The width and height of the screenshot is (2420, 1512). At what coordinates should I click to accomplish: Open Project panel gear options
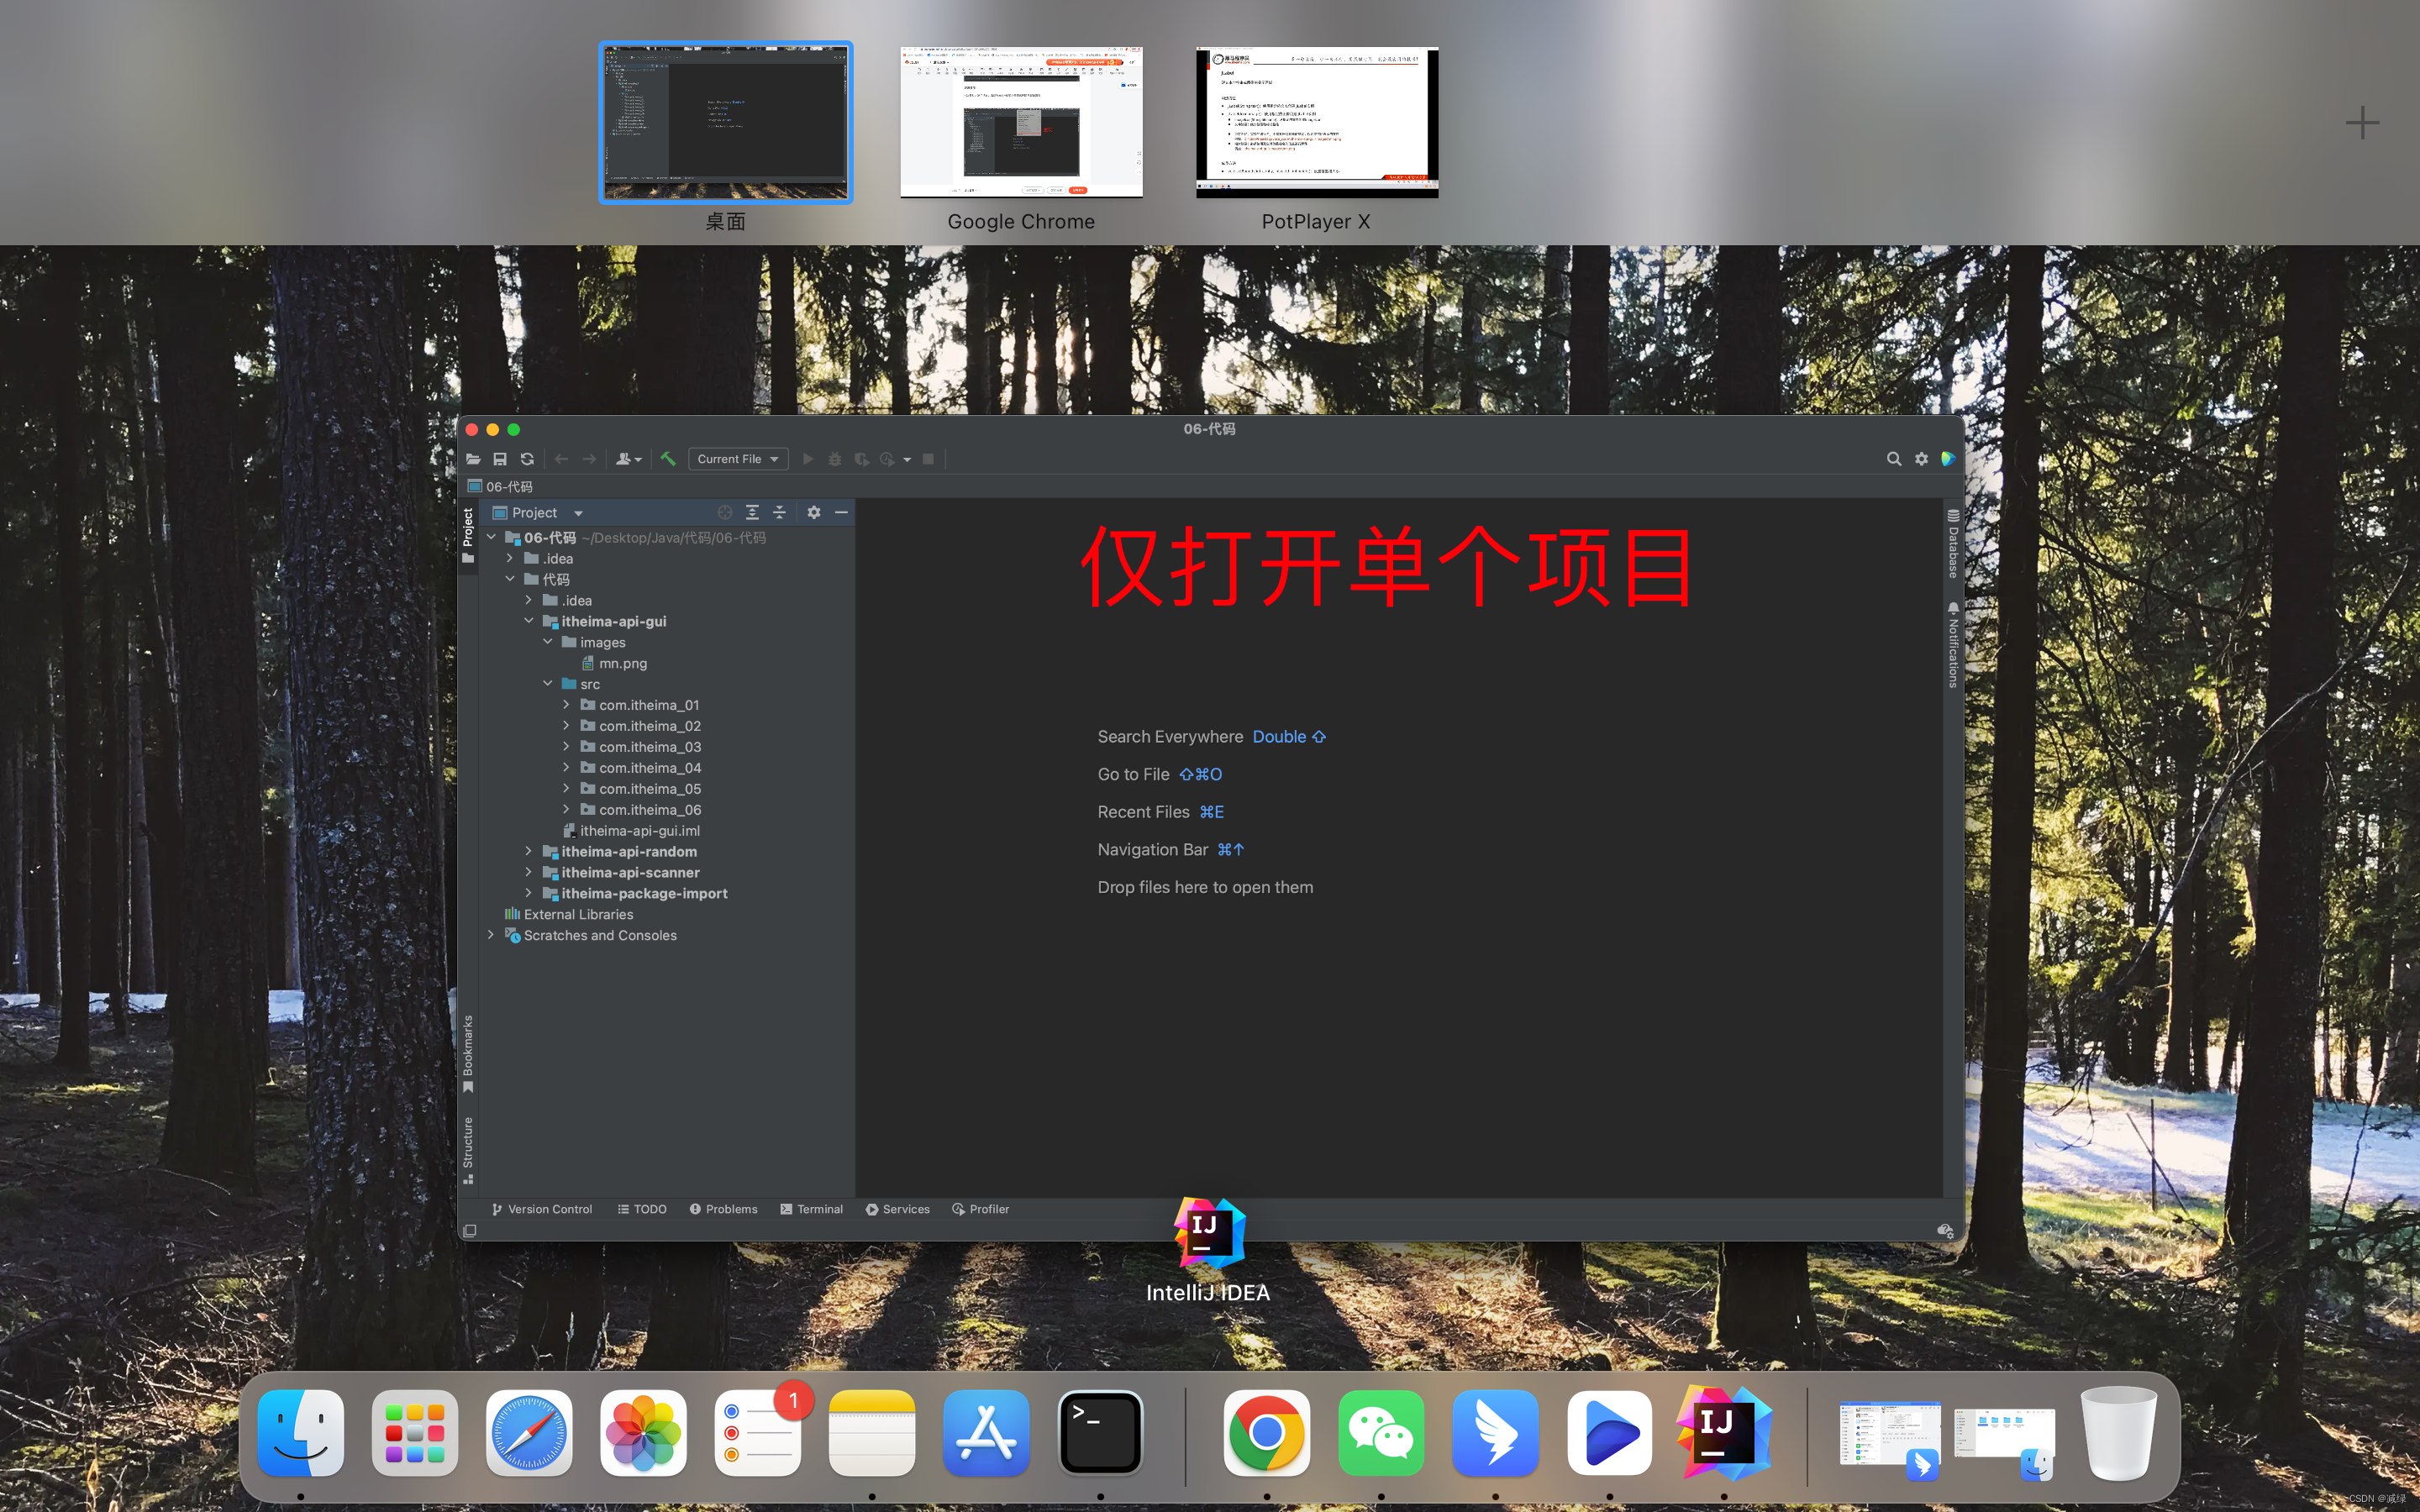click(x=814, y=512)
